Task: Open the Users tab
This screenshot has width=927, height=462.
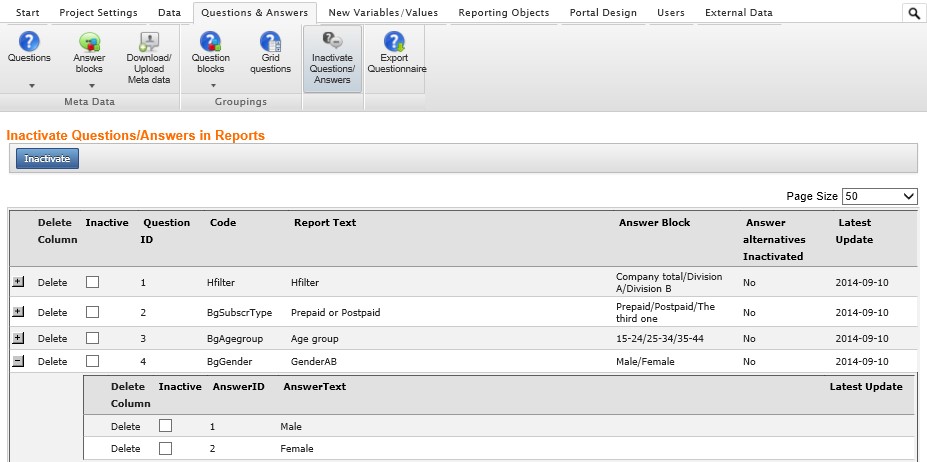Action: tap(671, 12)
